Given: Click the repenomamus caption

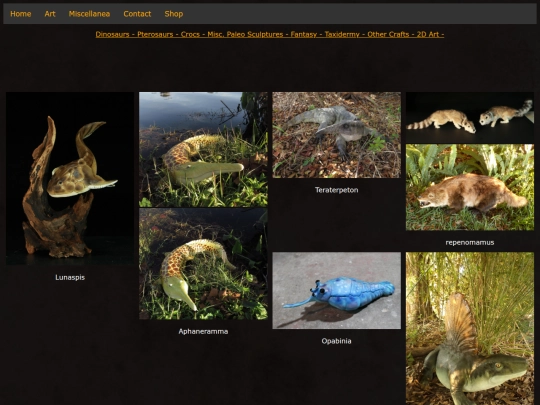Looking at the screenshot, I should coord(470,242).
